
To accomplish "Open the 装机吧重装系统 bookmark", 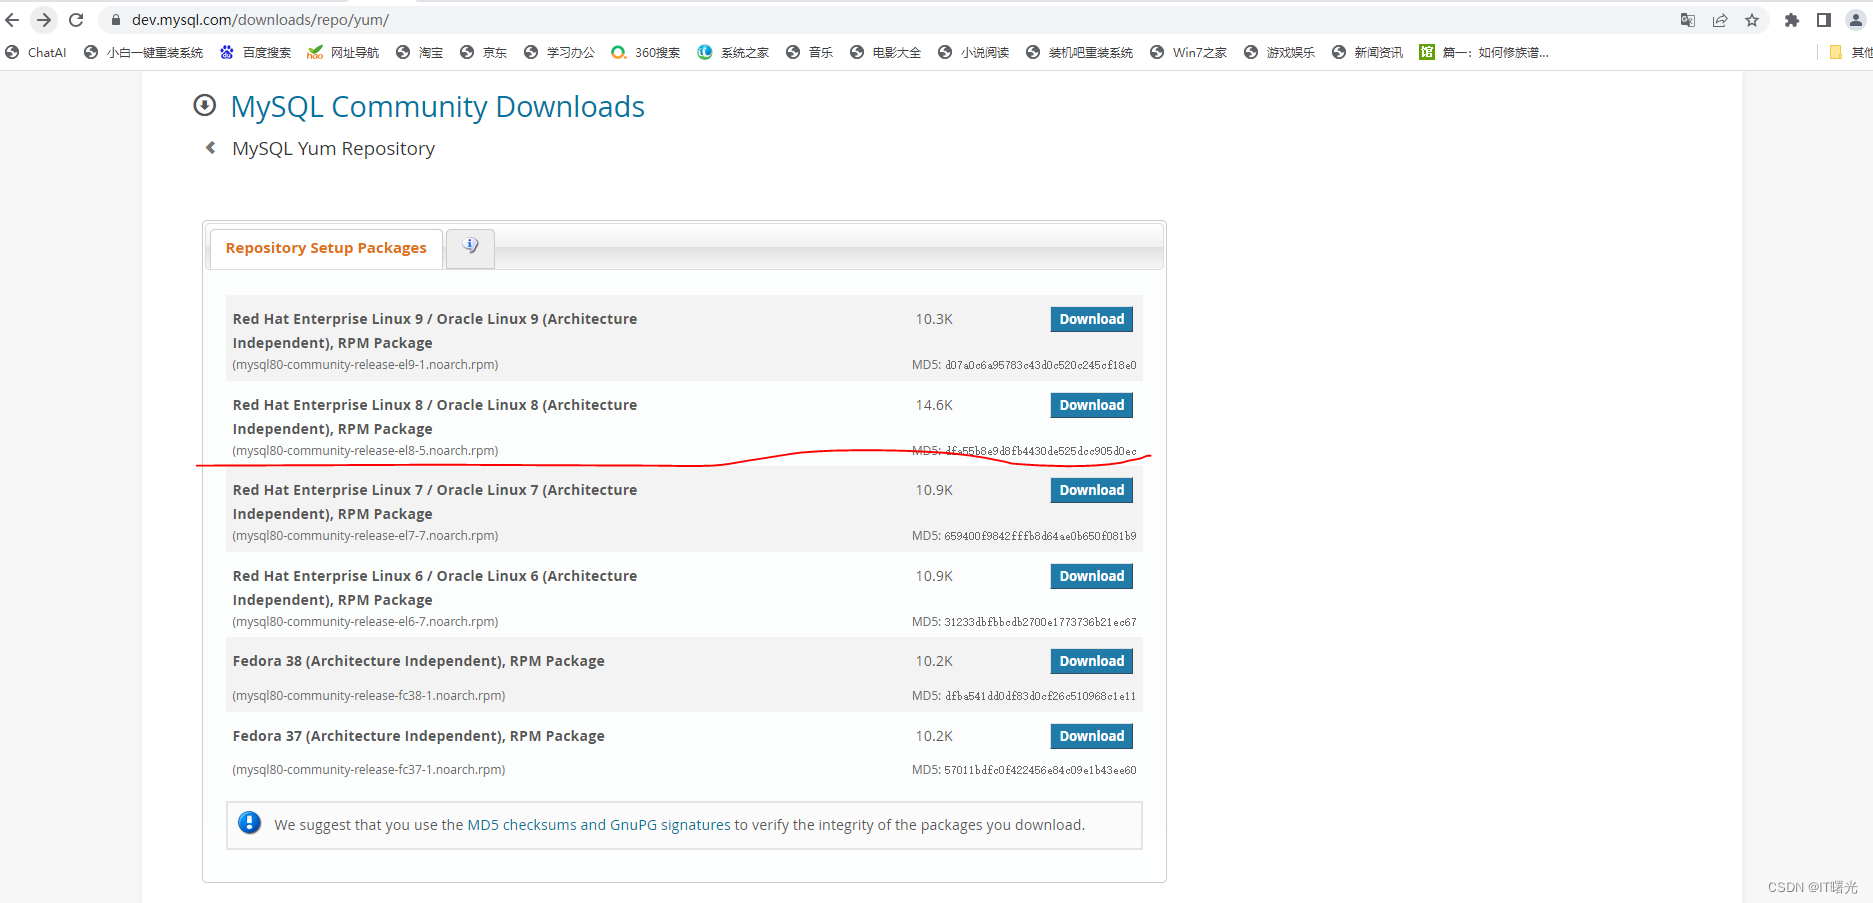I will [1080, 52].
